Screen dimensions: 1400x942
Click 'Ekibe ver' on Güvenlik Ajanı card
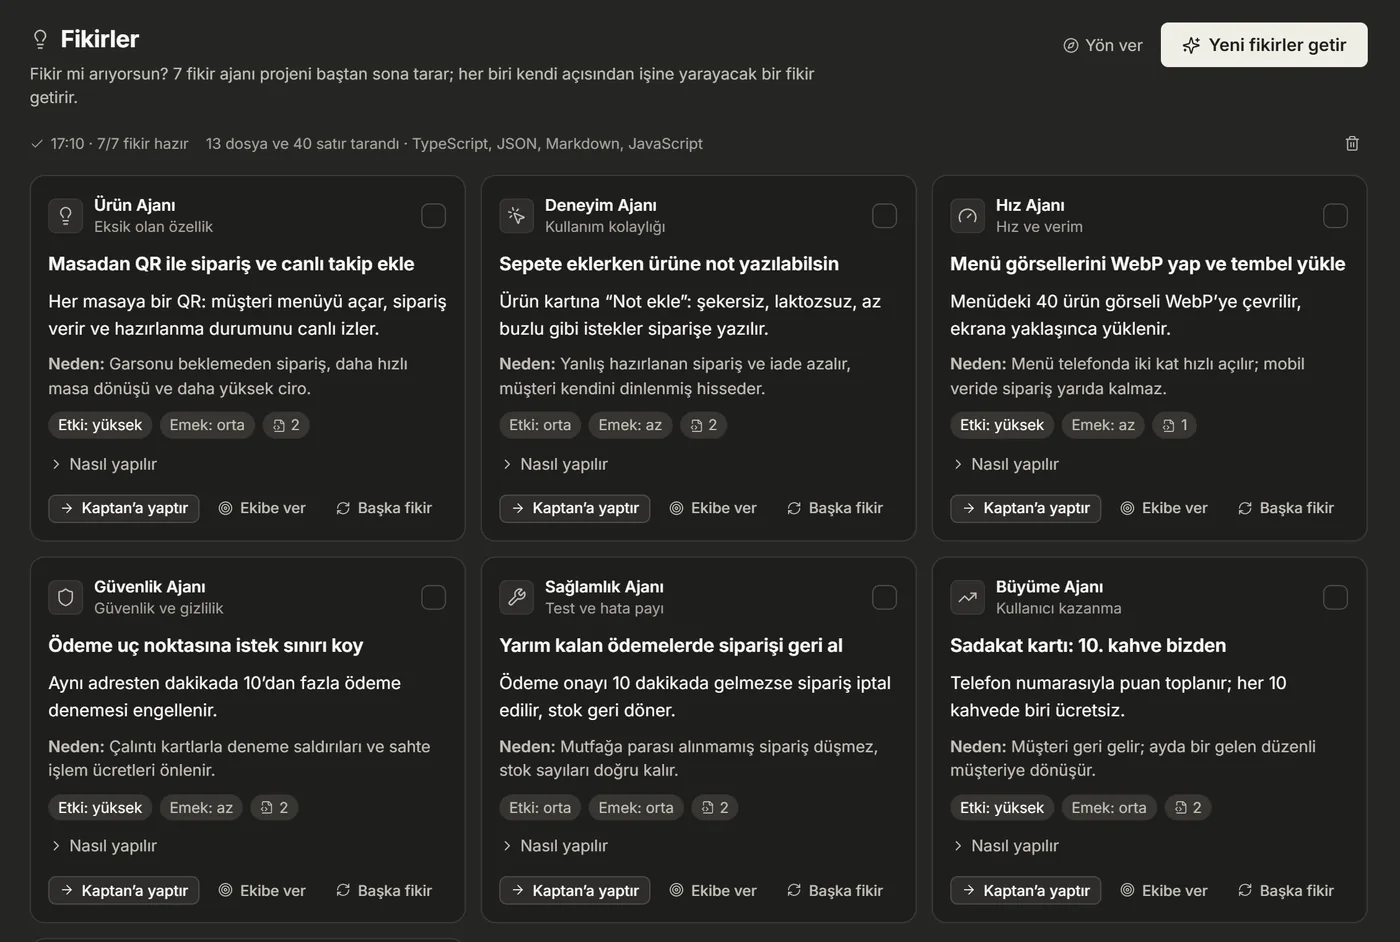(262, 890)
